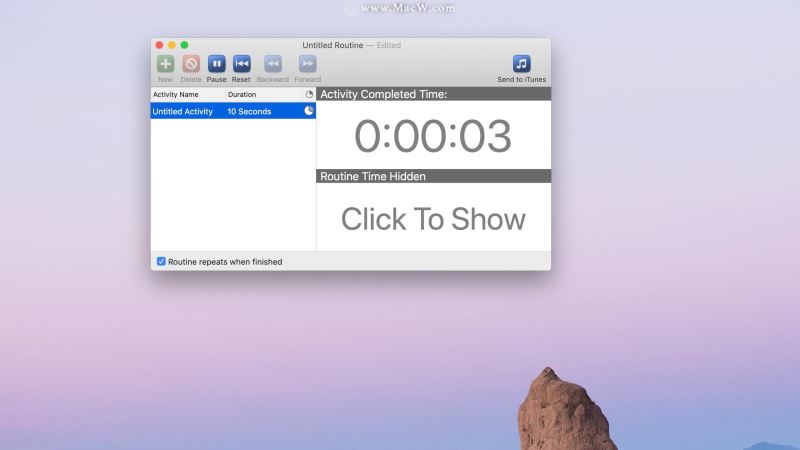Image resolution: width=800 pixels, height=450 pixels.
Task: Click the Delete activity icon
Action: tap(191, 64)
